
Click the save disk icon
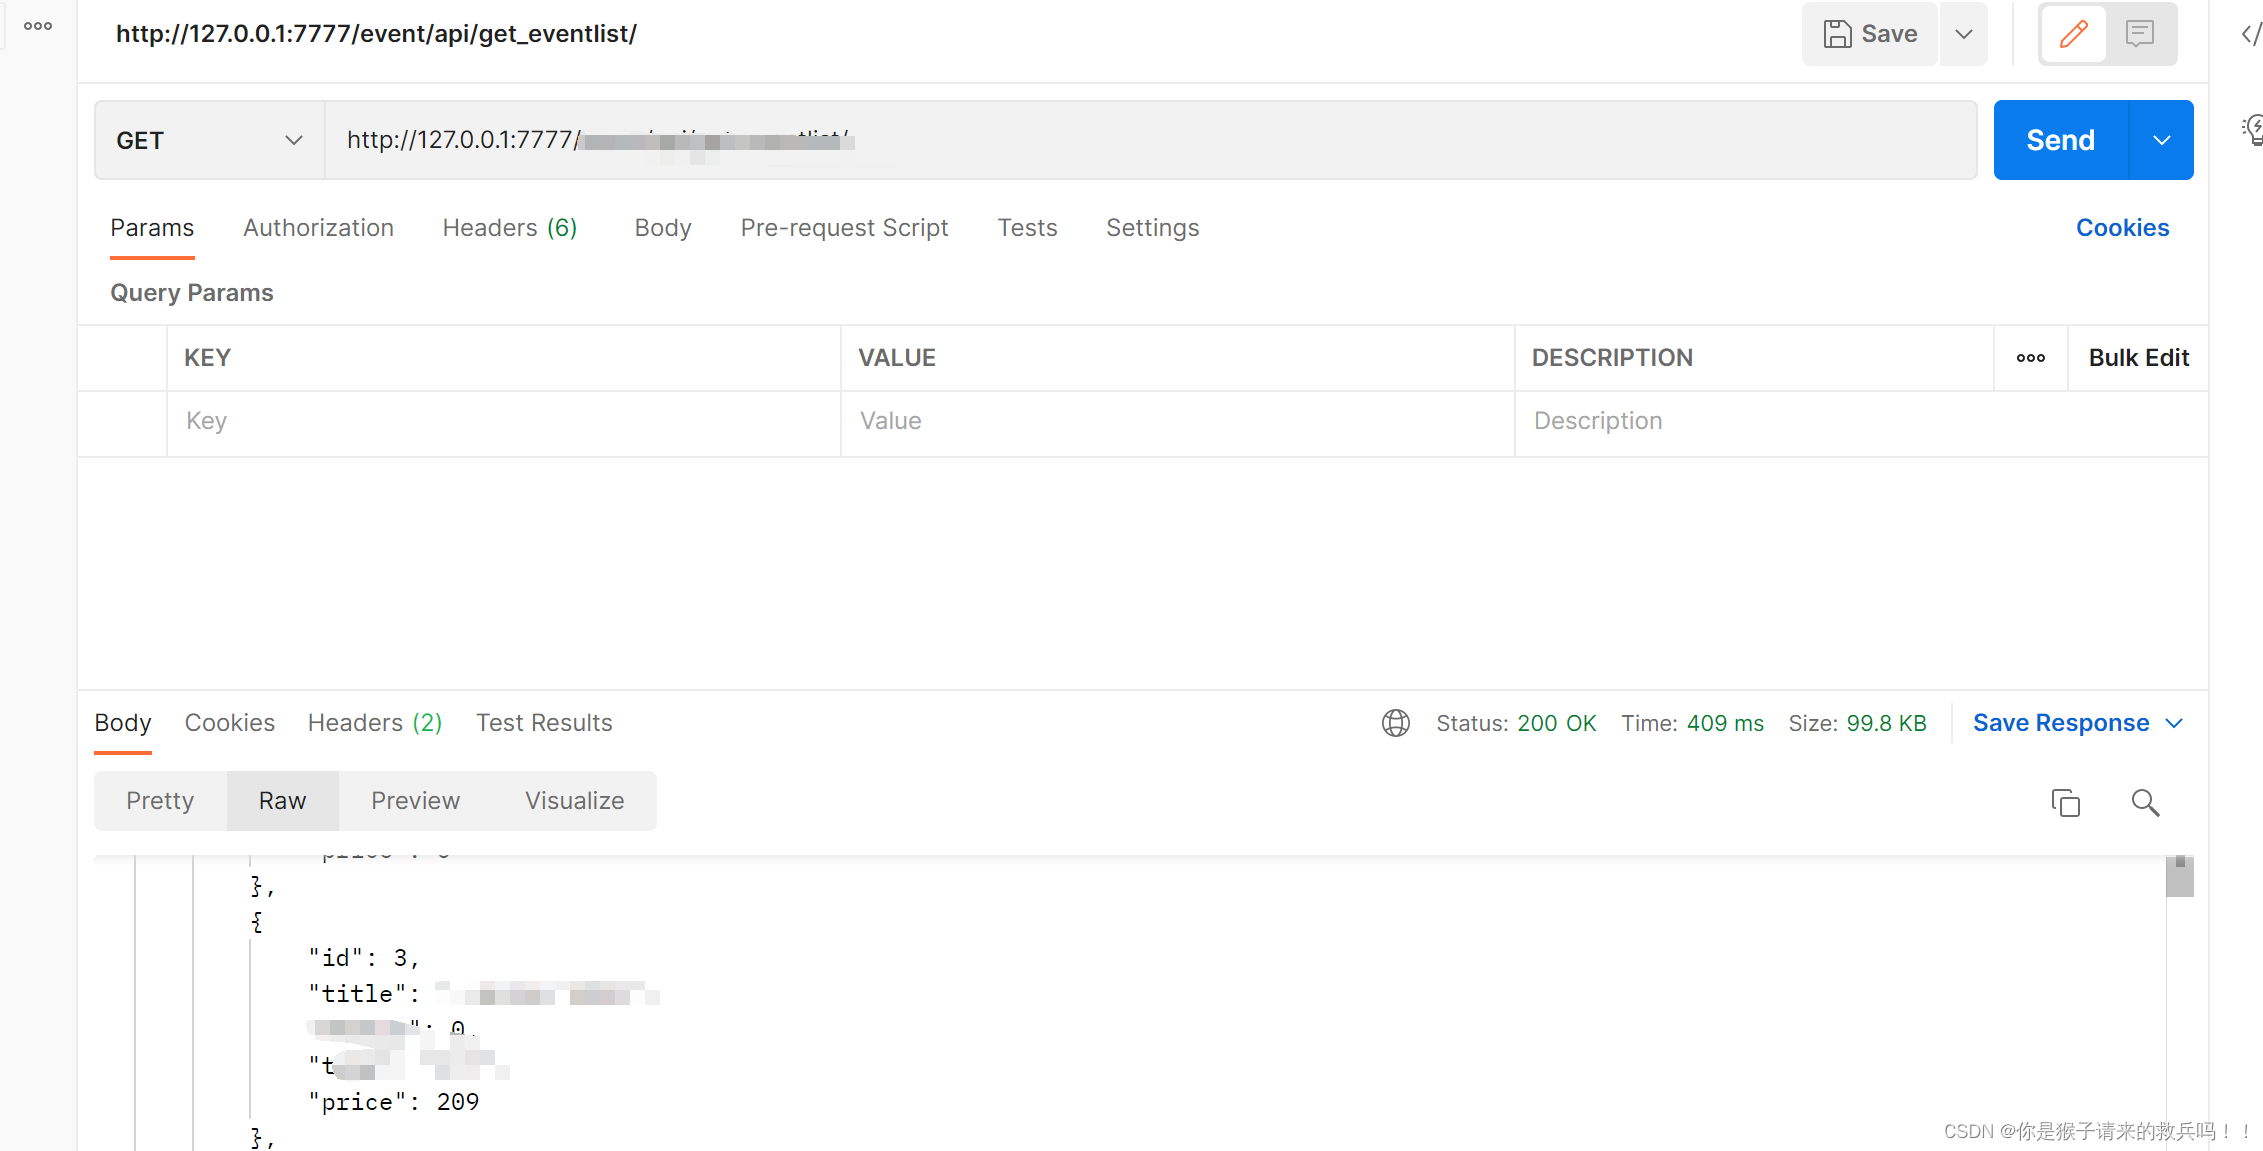(x=1837, y=34)
